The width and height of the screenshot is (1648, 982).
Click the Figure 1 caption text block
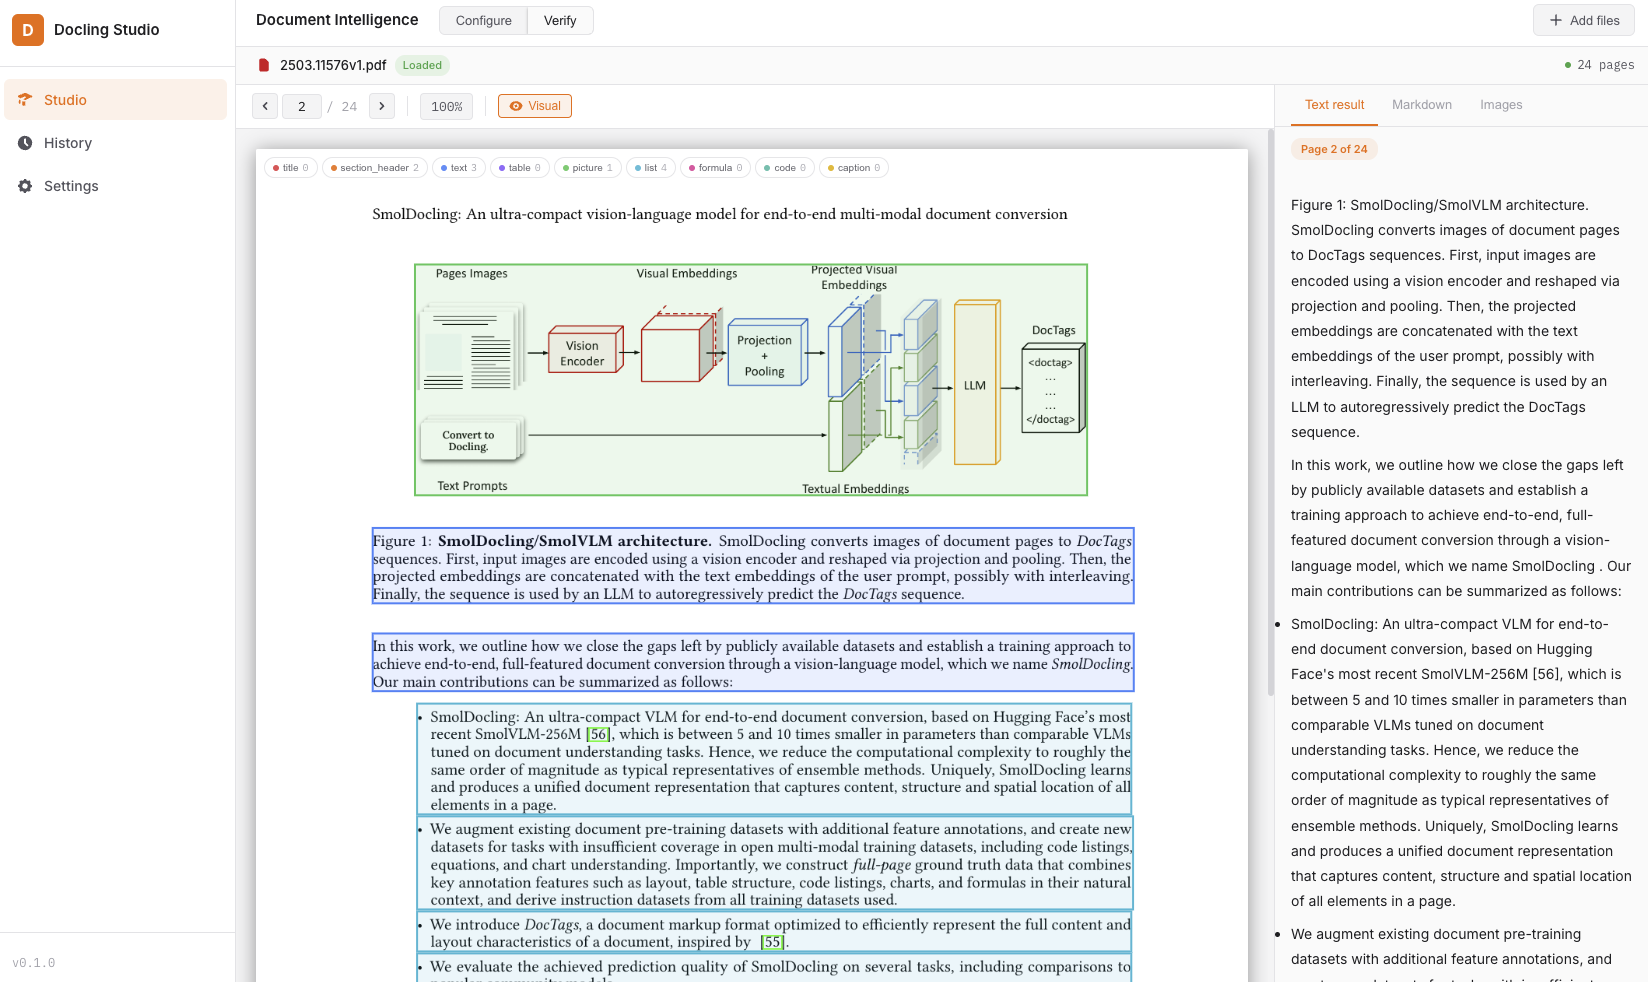coord(753,566)
